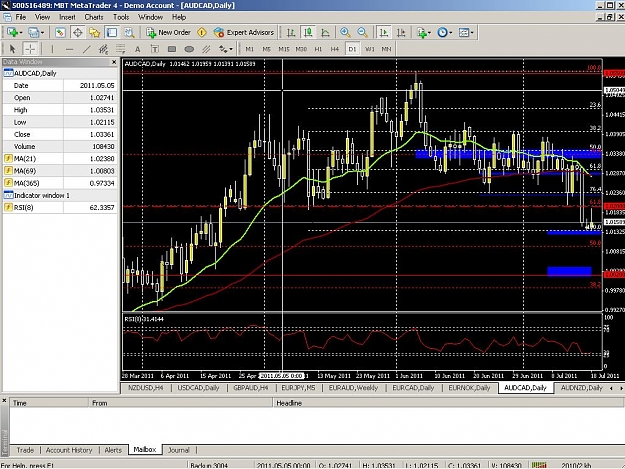This screenshot has width=625, height=469.
Task: Open the Account History terminal tab
Action: pos(69,450)
